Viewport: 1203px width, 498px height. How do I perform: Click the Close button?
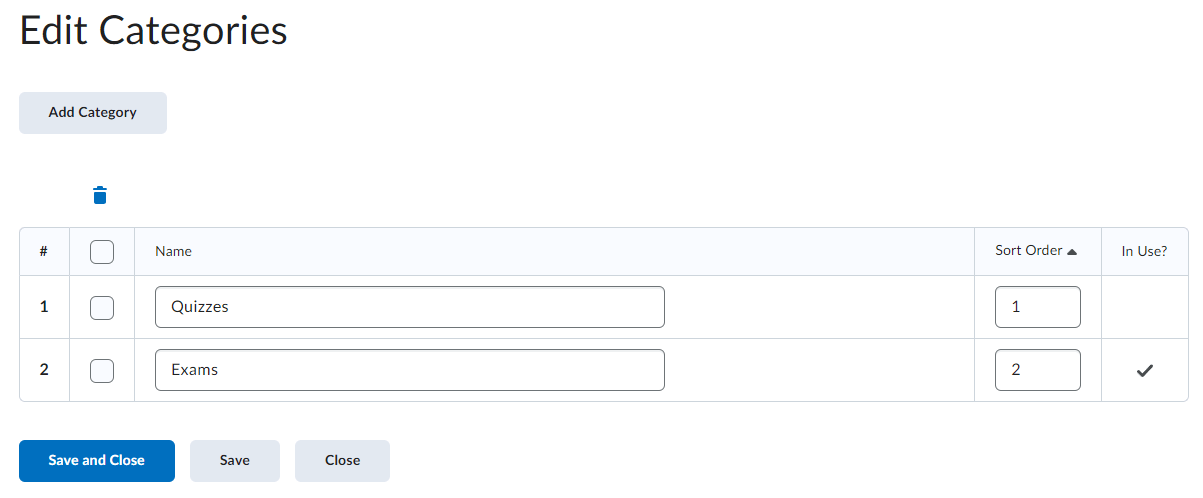click(342, 461)
